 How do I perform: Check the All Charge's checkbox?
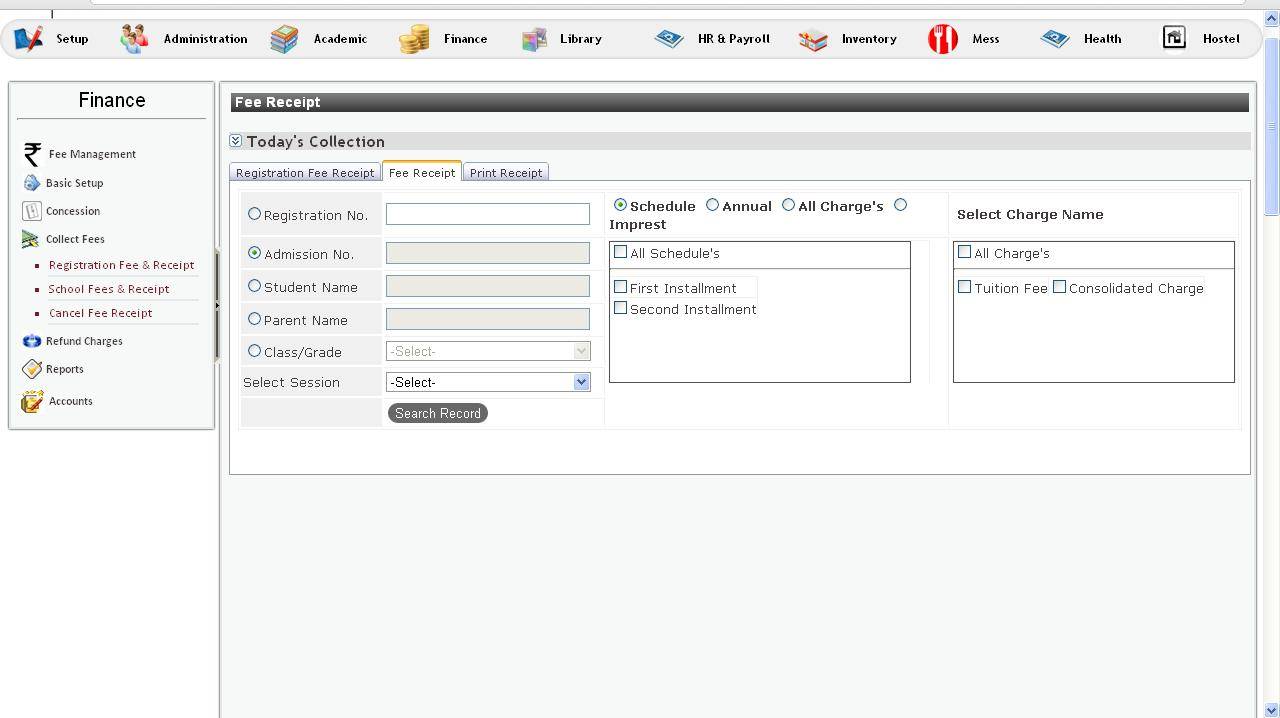pos(964,252)
